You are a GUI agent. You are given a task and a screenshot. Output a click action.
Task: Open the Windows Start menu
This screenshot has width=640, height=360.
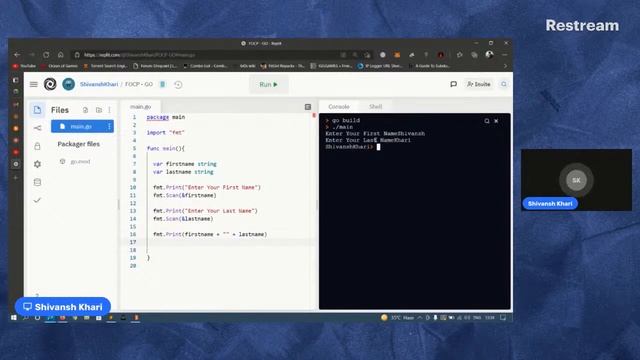[x=13, y=318]
